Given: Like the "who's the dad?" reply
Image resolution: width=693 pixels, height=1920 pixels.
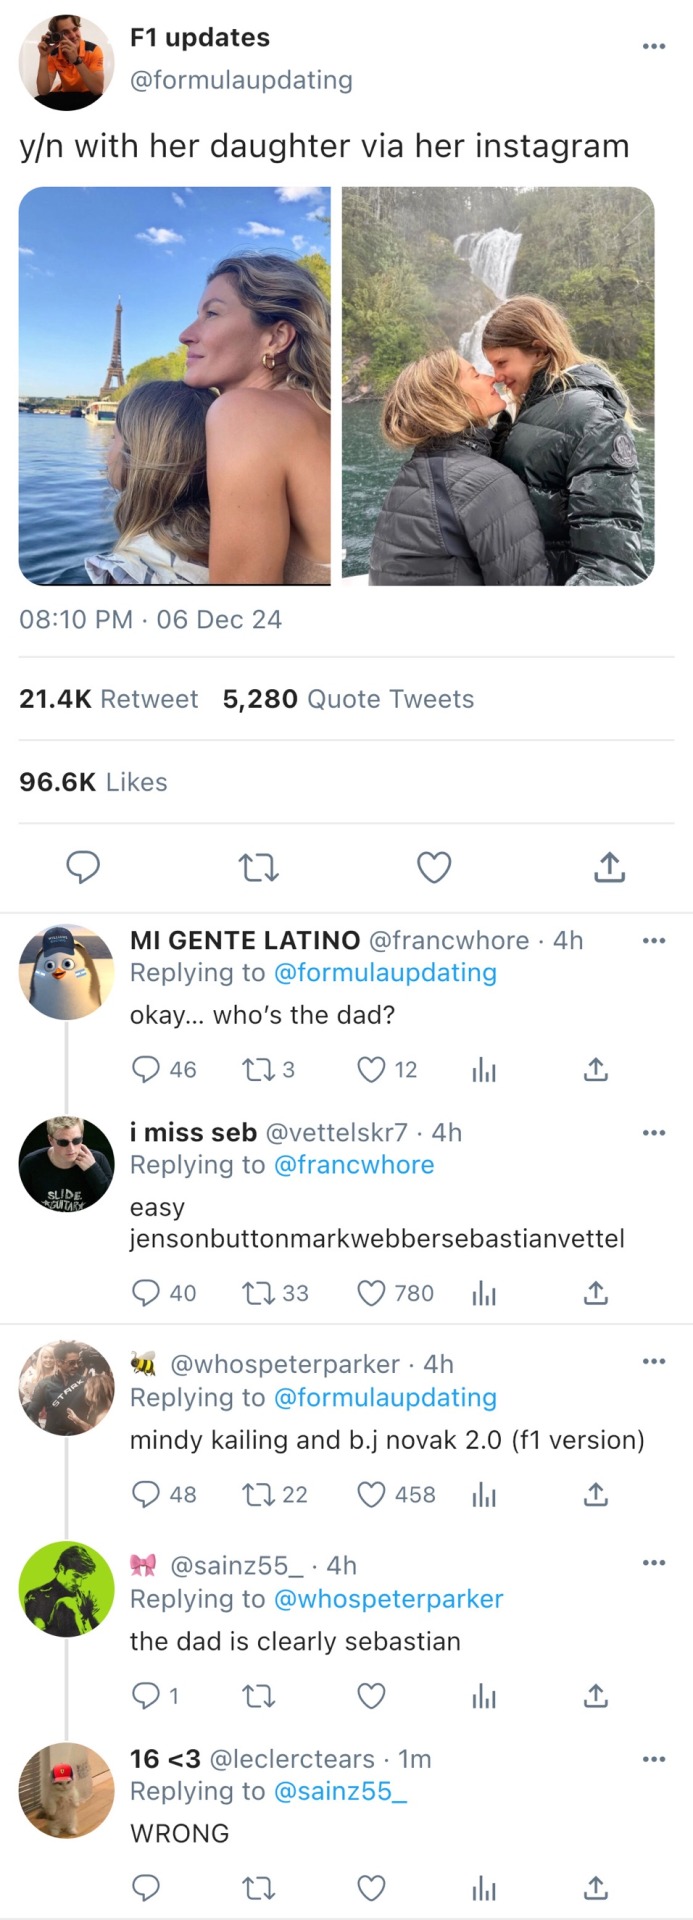Looking at the screenshot, I should (x=371, y=1070).
